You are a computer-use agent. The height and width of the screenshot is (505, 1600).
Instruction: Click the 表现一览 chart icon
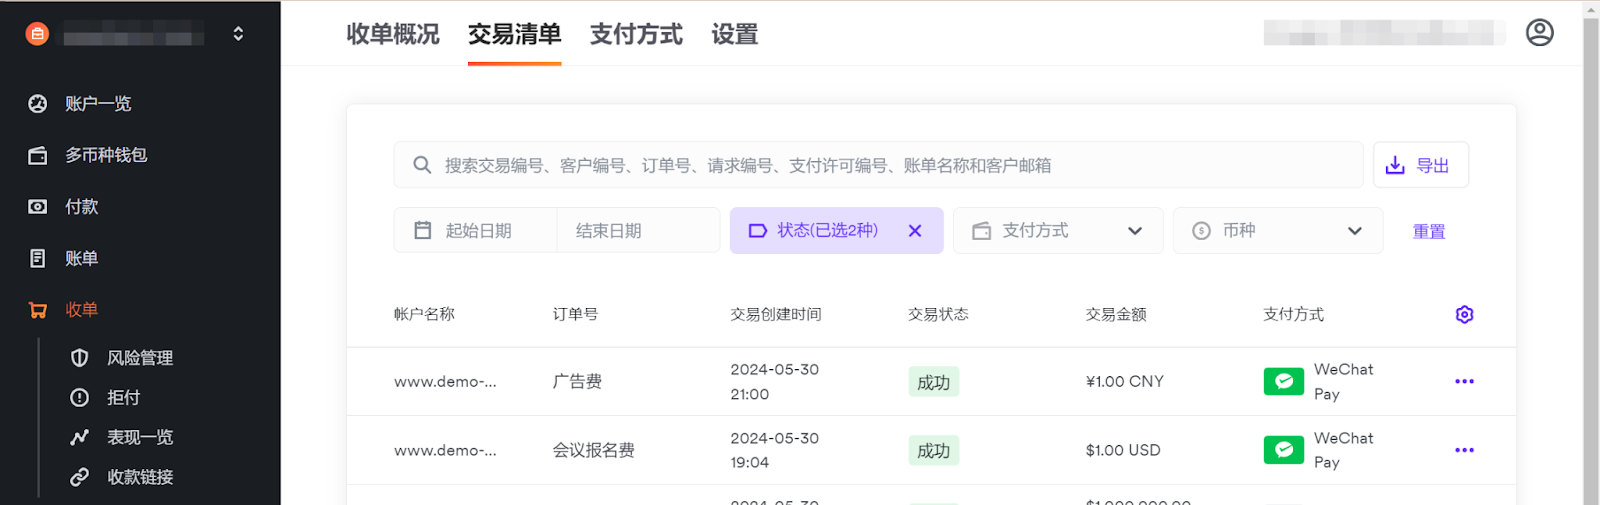[80, 437]
